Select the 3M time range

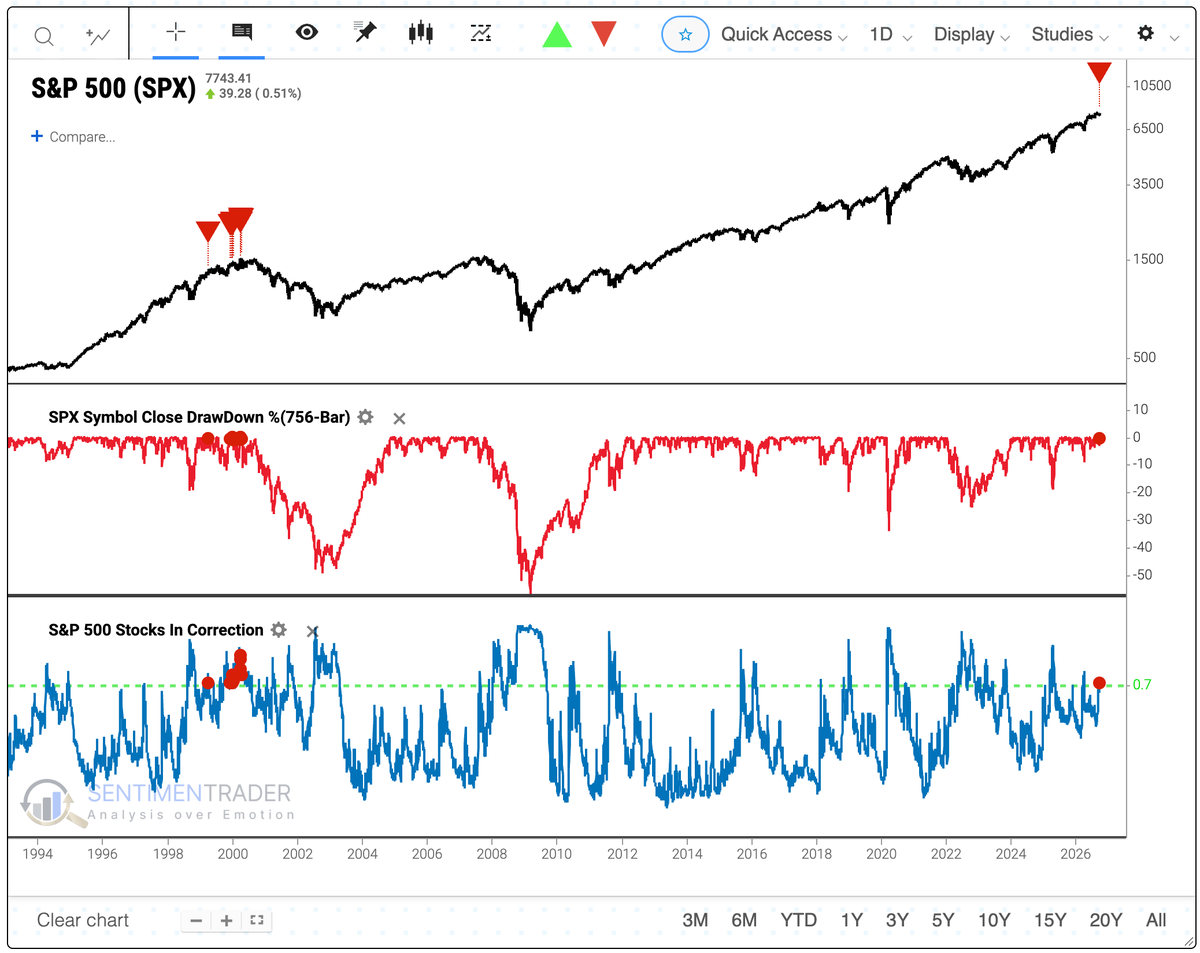[x=695, y=920]
